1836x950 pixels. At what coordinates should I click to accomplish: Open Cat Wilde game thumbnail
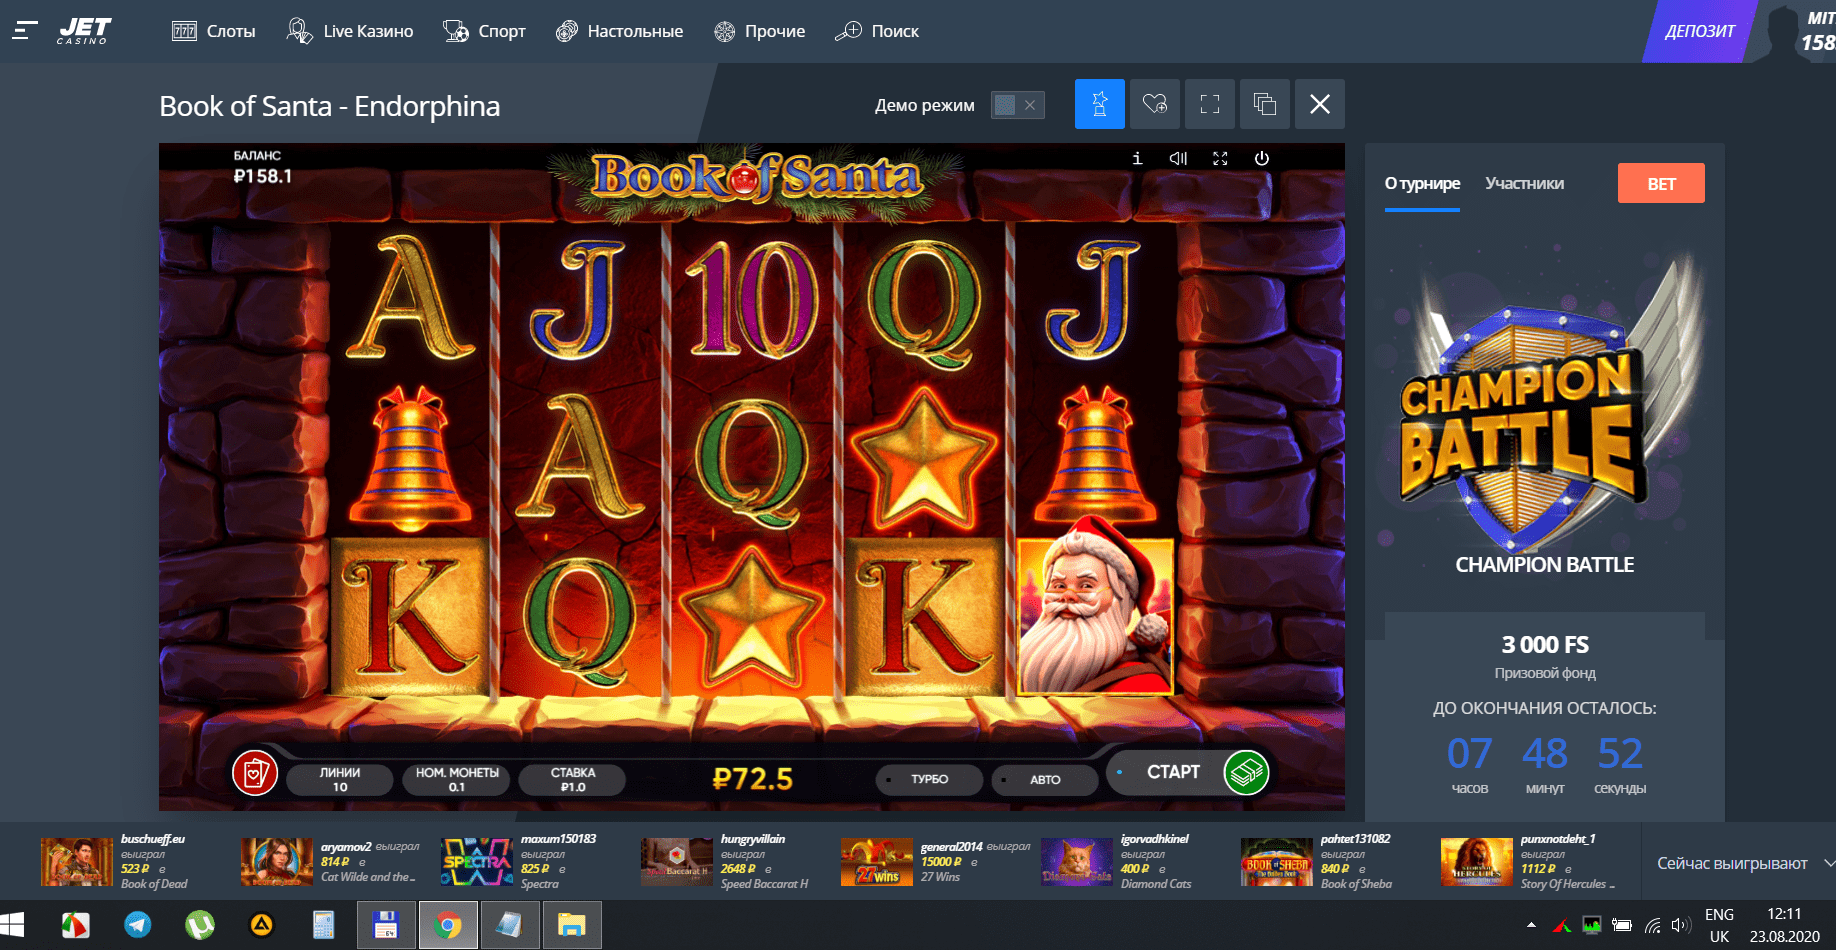277,862
